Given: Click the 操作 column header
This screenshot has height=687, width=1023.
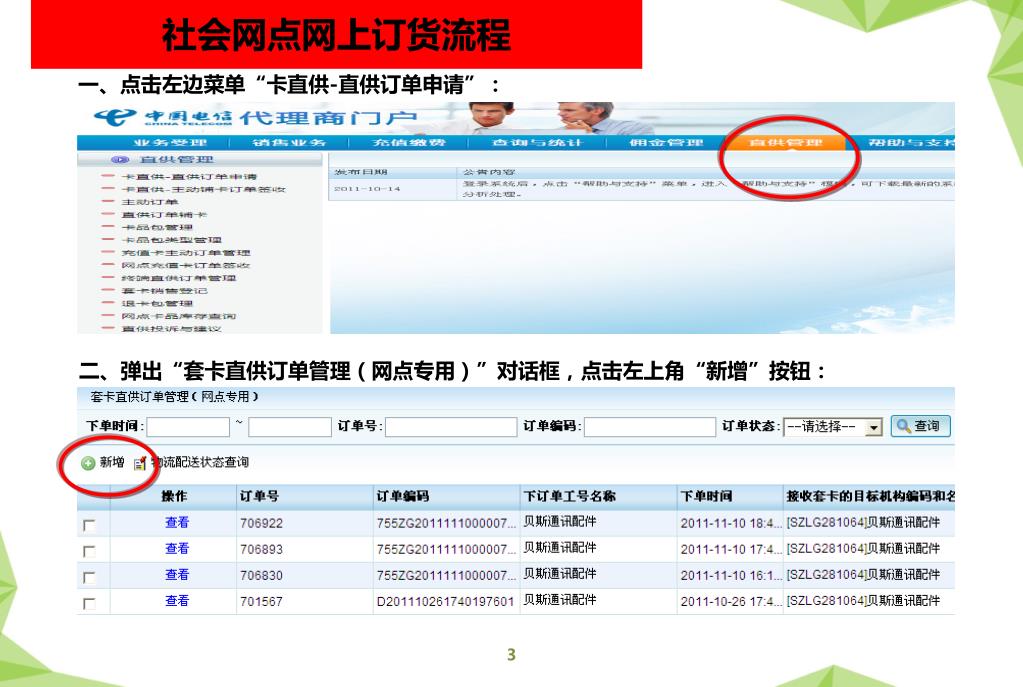Looking at the screenshot, I should [174, 496].
